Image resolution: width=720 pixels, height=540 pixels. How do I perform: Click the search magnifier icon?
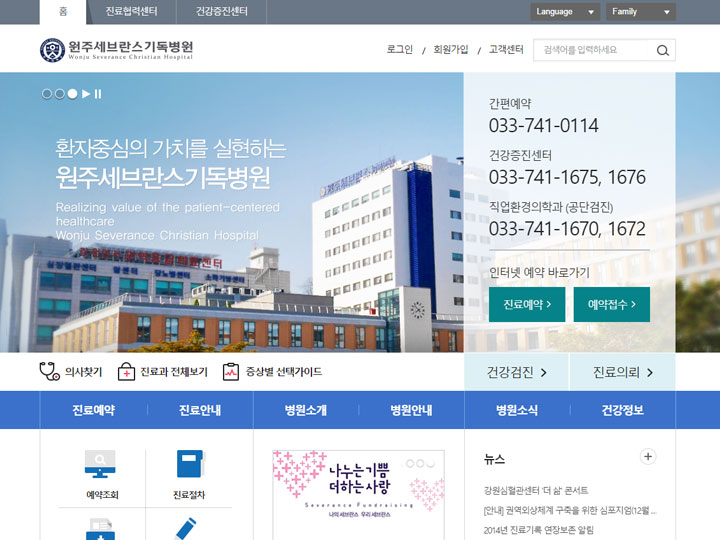[x=663, y=51]
